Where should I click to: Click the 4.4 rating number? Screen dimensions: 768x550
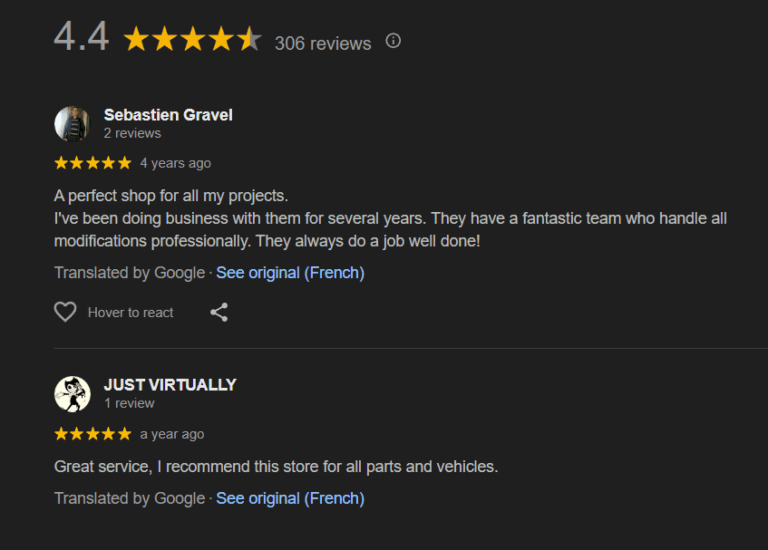(x=81, y=37)
